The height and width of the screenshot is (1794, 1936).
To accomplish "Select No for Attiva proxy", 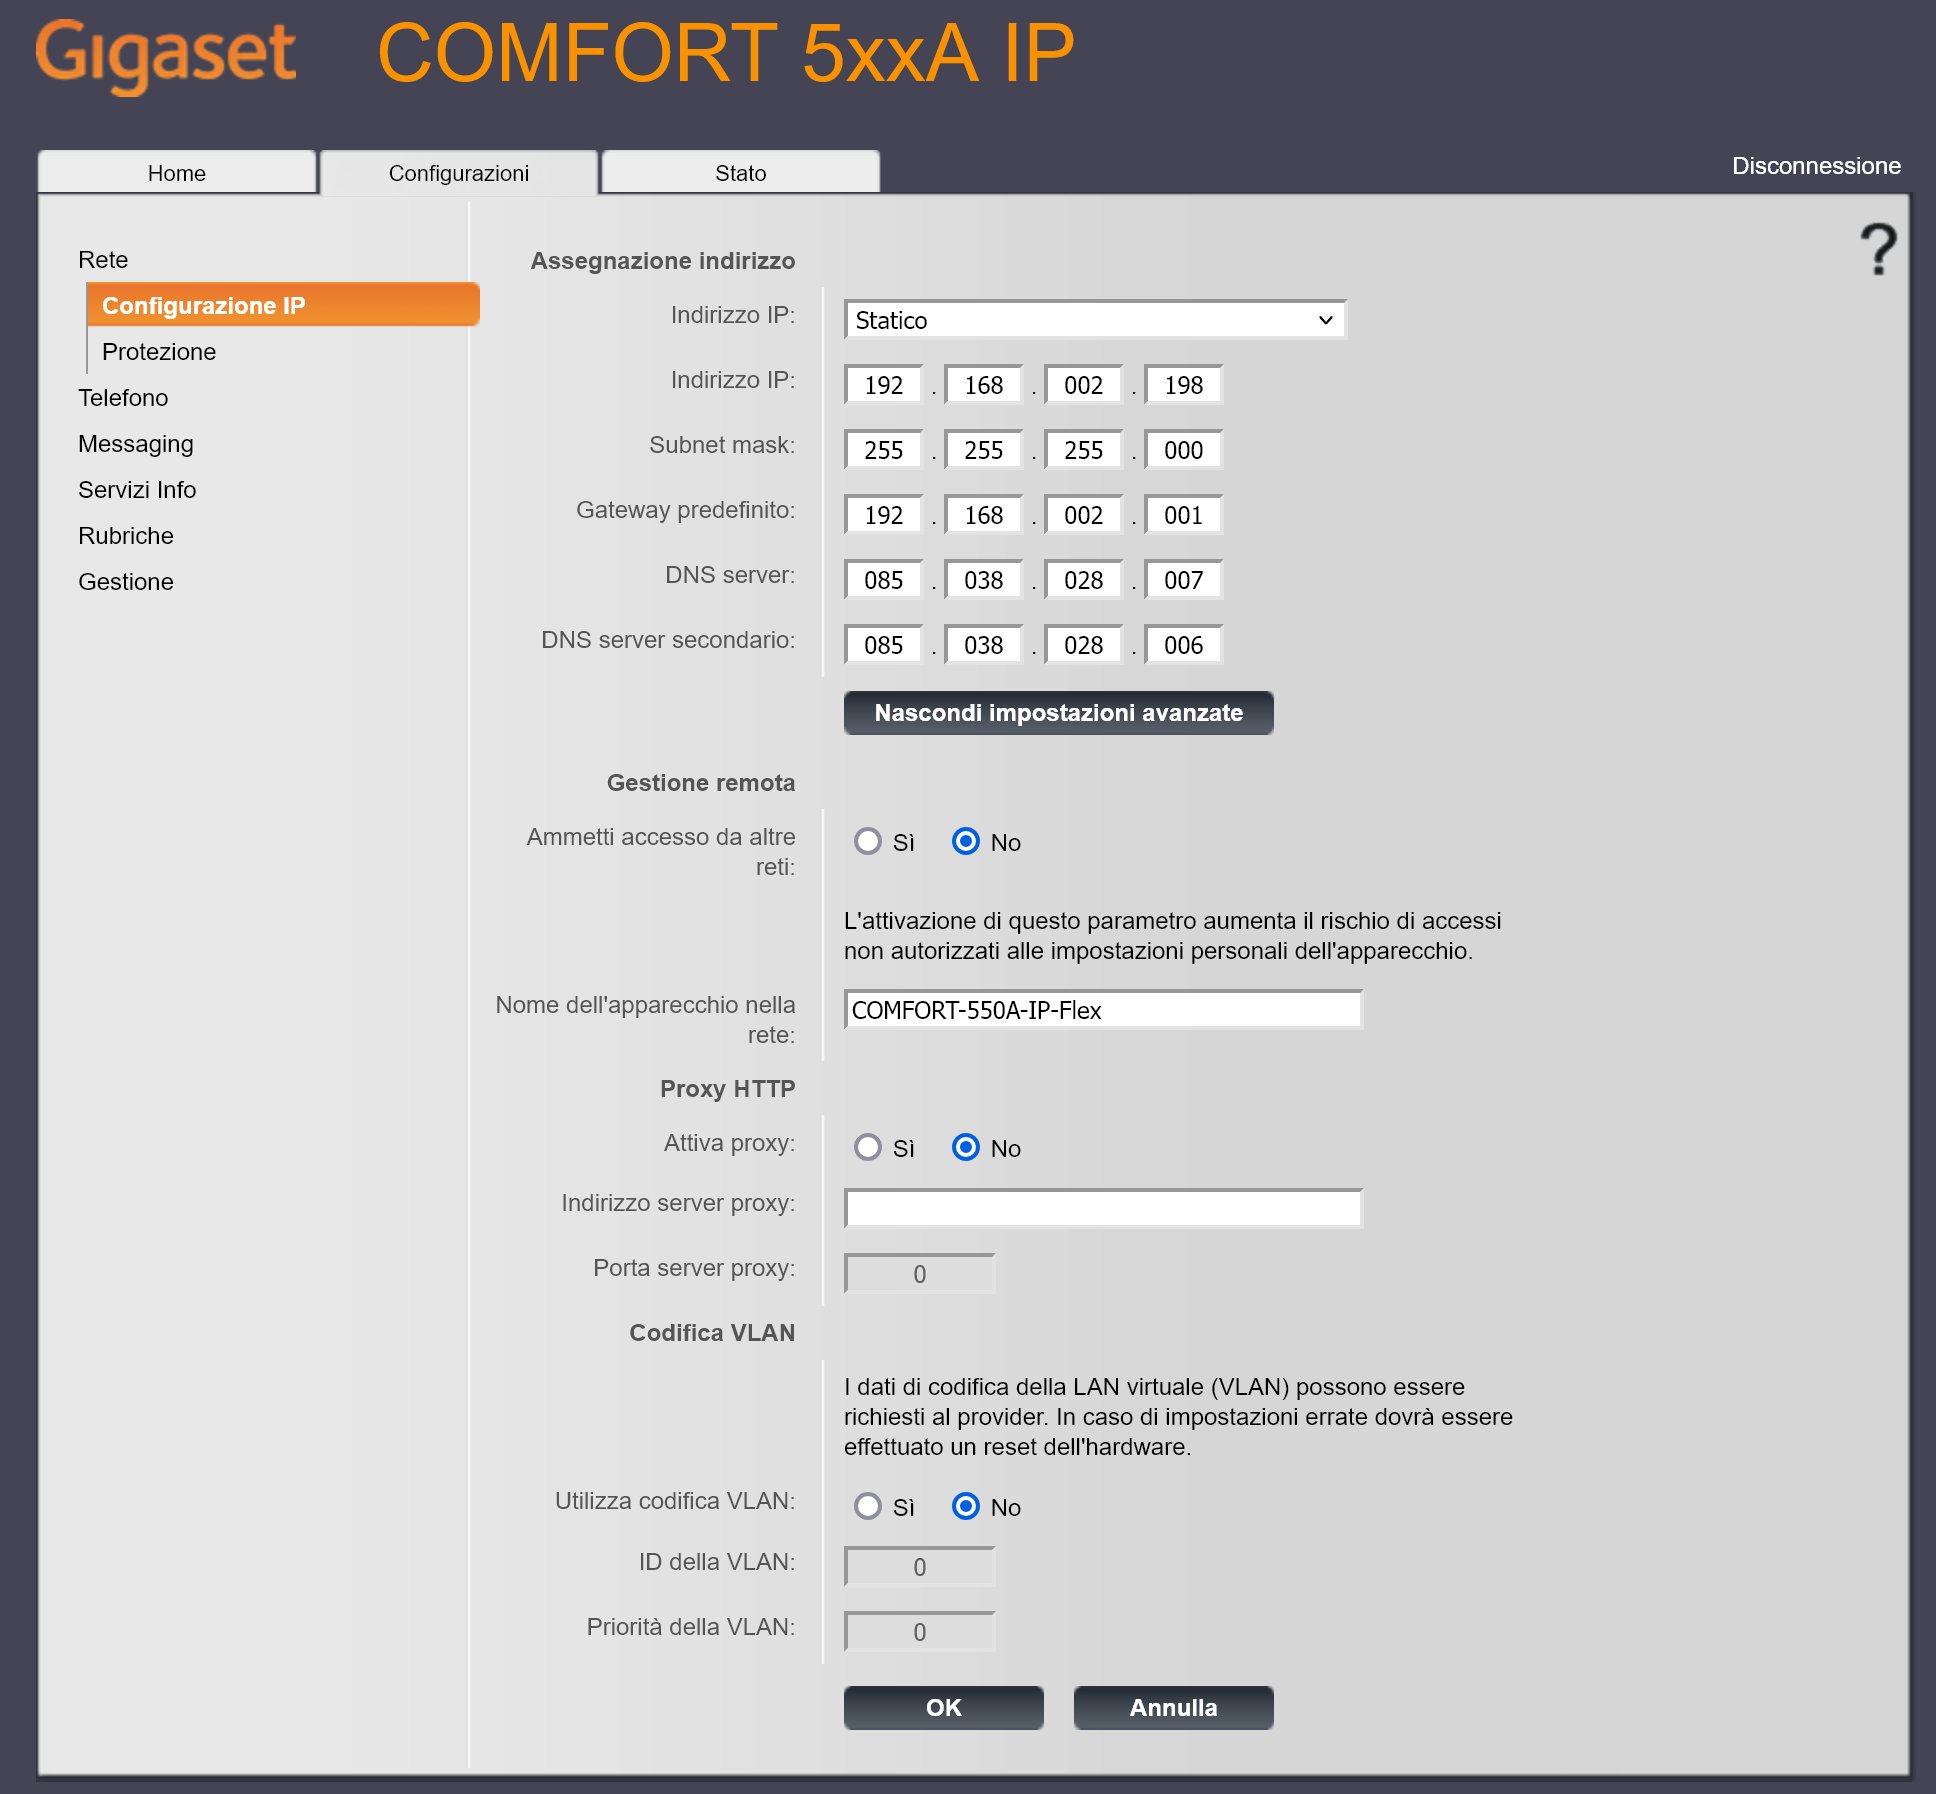I will point(965,1147).
